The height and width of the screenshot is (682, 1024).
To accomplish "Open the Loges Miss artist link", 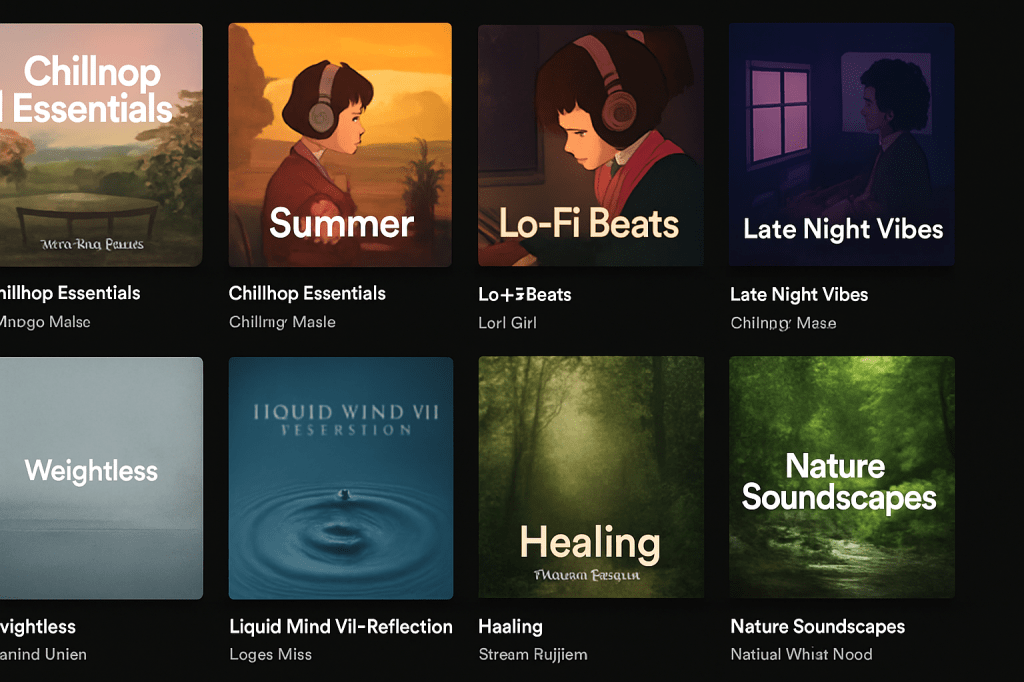I will click(270, 655).
